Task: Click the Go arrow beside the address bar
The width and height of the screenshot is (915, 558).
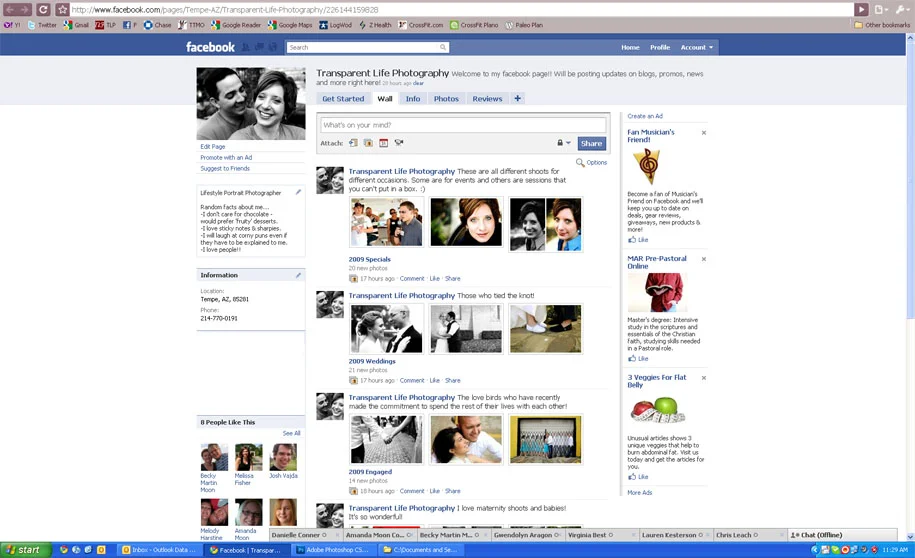Action: point(861,9)
